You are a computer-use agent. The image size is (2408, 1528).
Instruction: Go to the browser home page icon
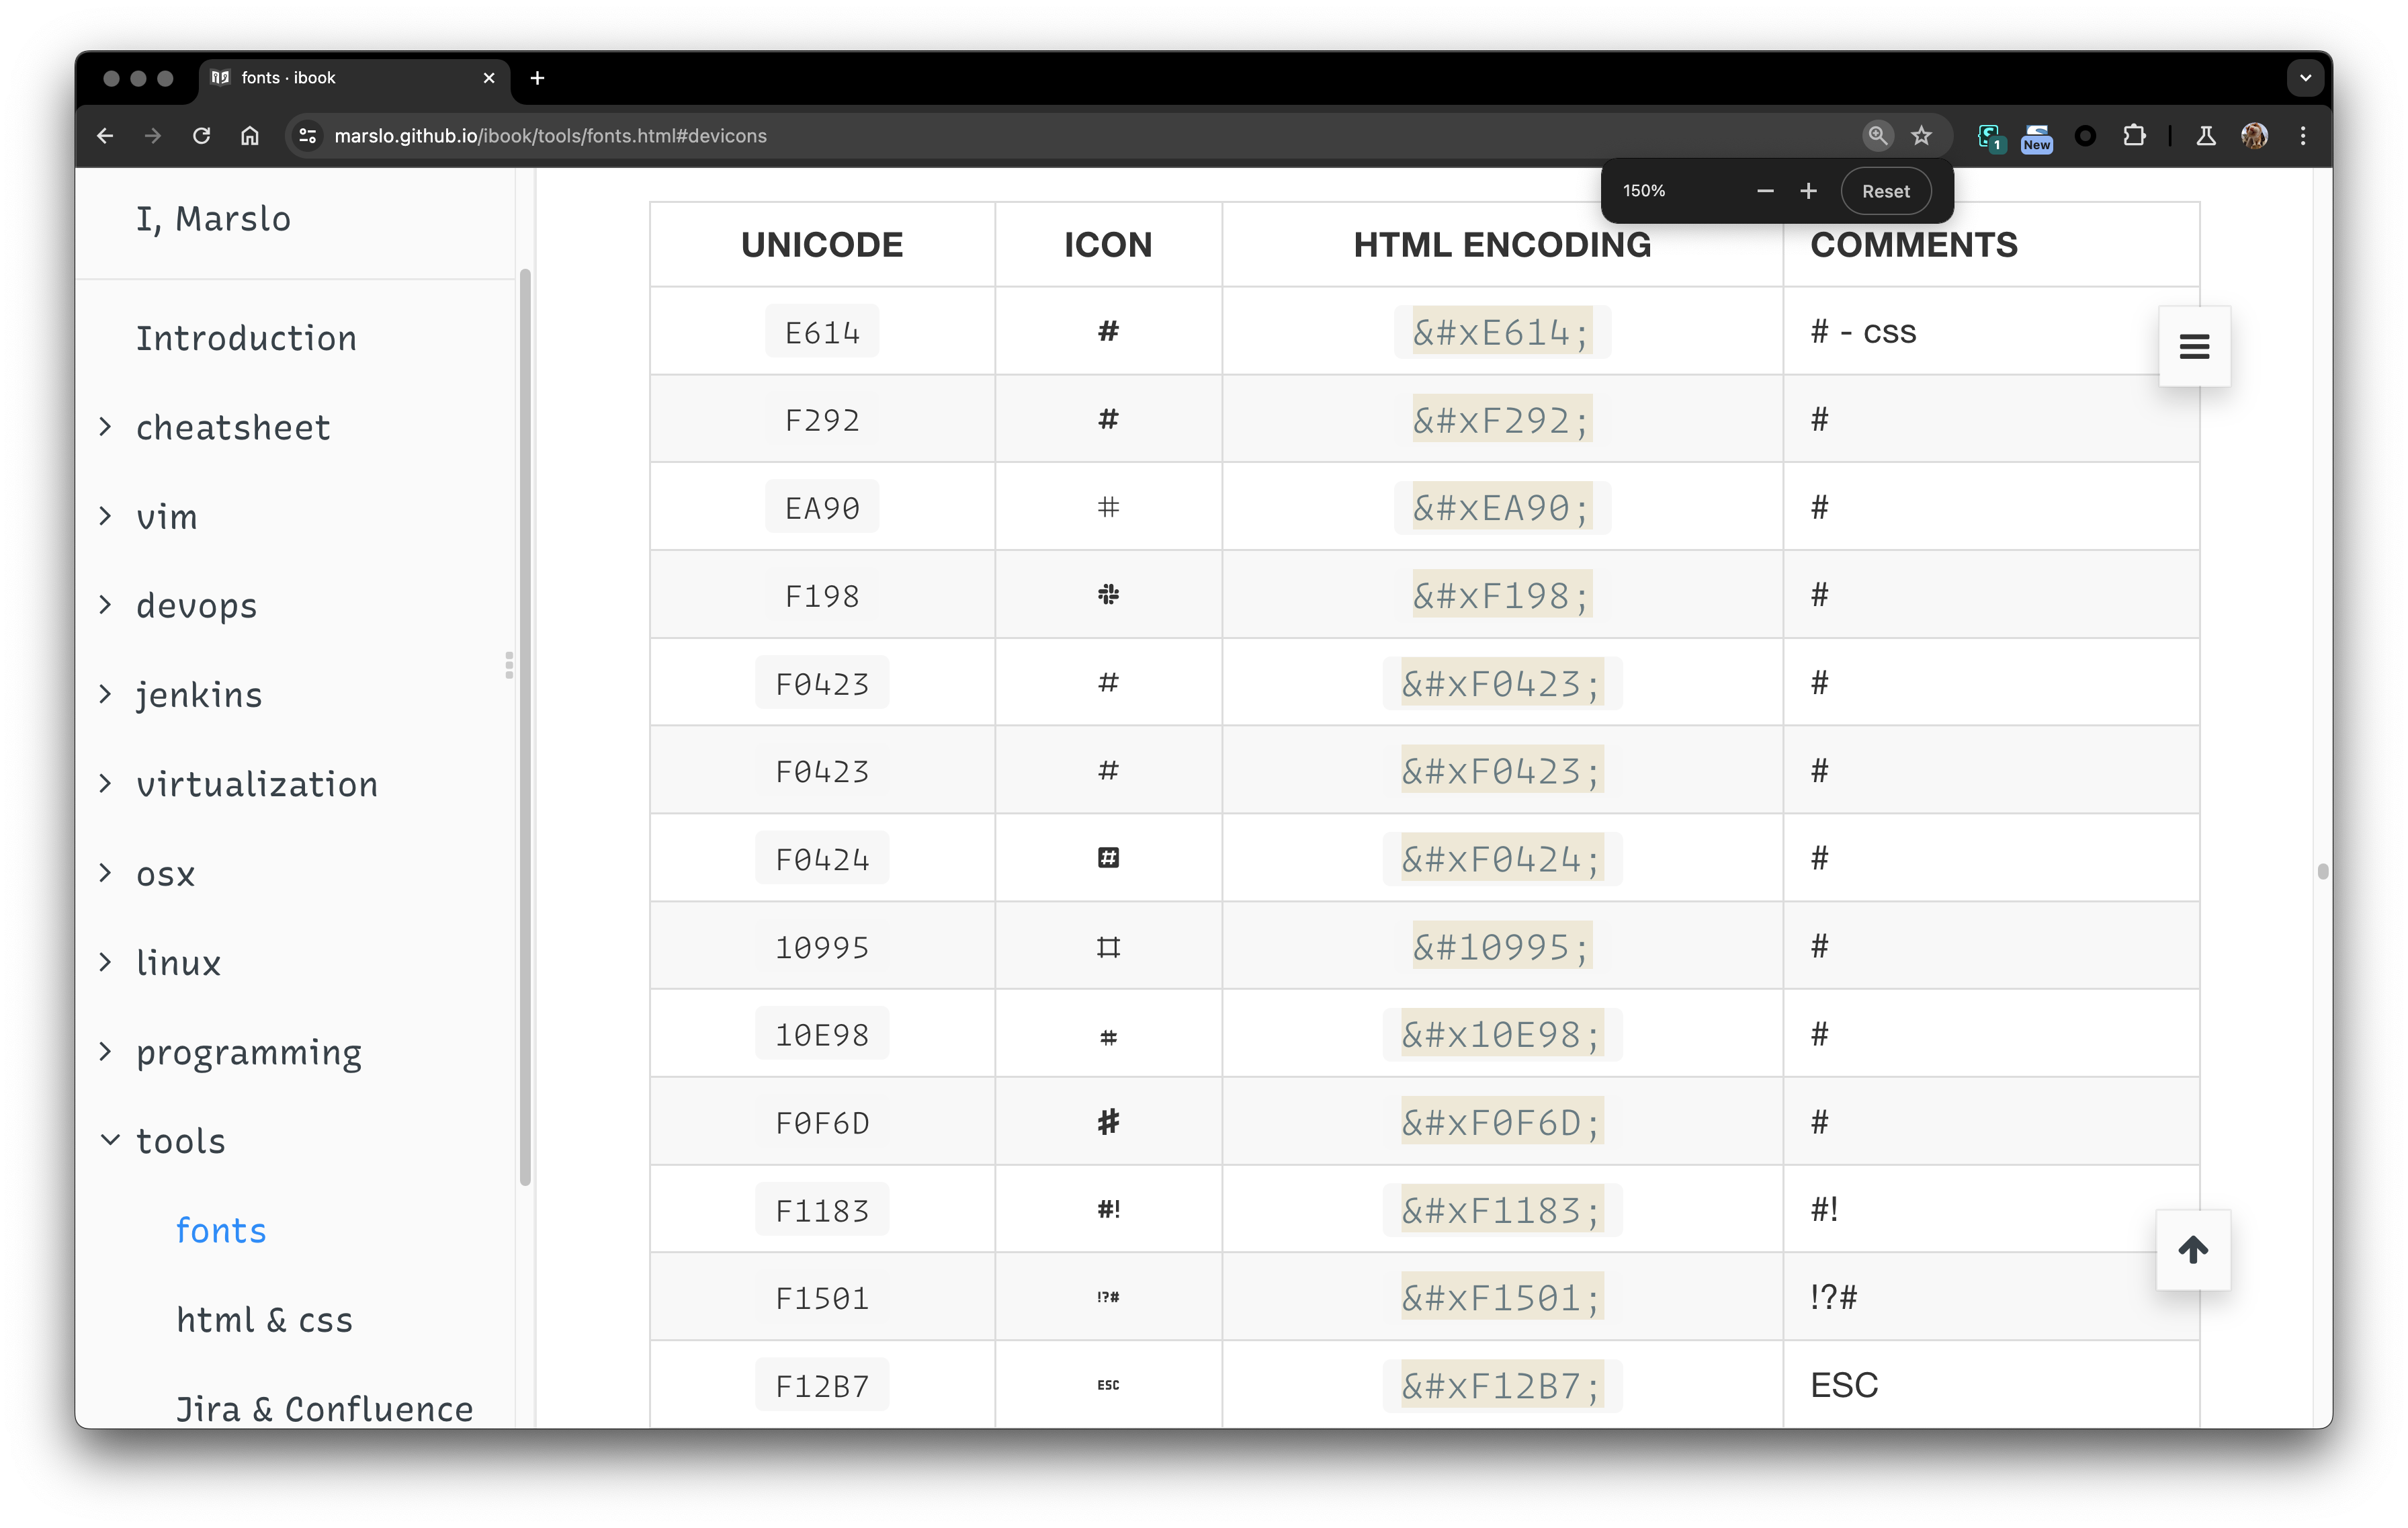point(250,136)
